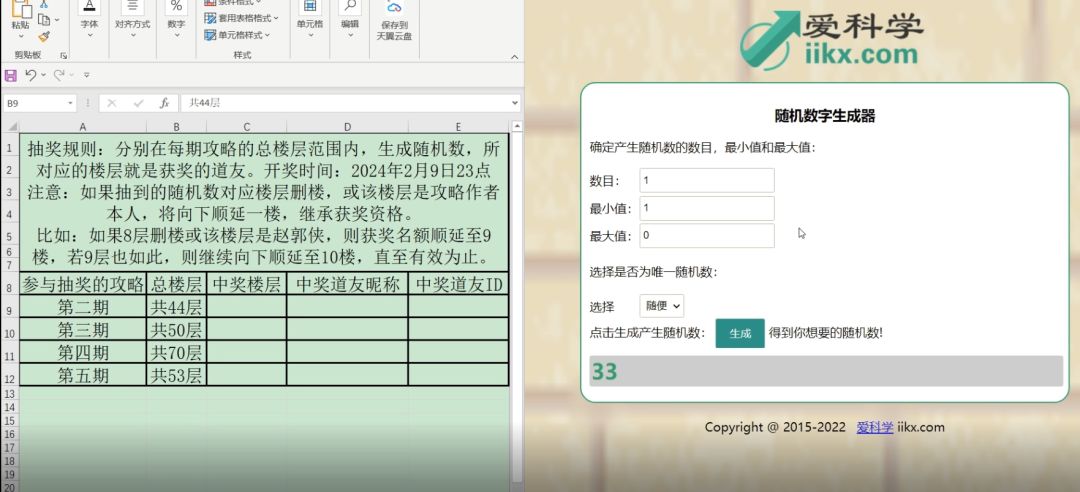The image size is (1080, 492).
Task: Select column D header
Action: pyautogui.click(x=347, y=127)
